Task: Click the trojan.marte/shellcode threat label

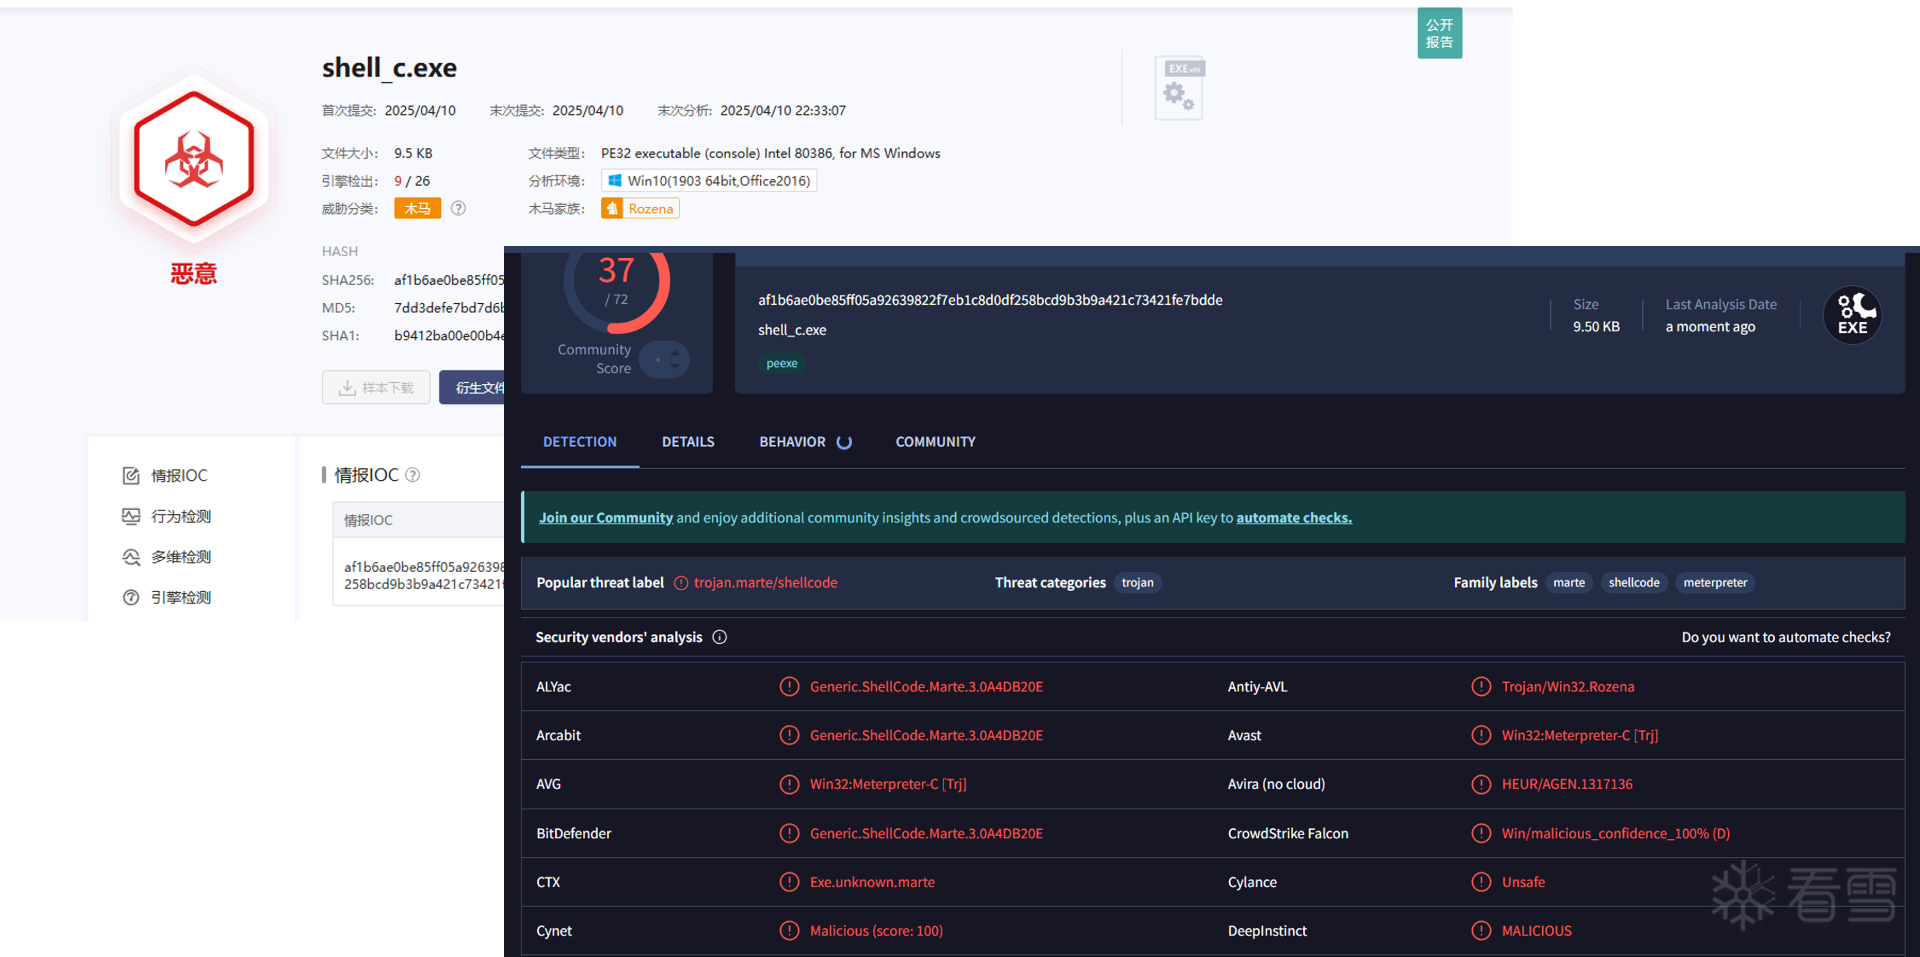Action: (766, 583)
